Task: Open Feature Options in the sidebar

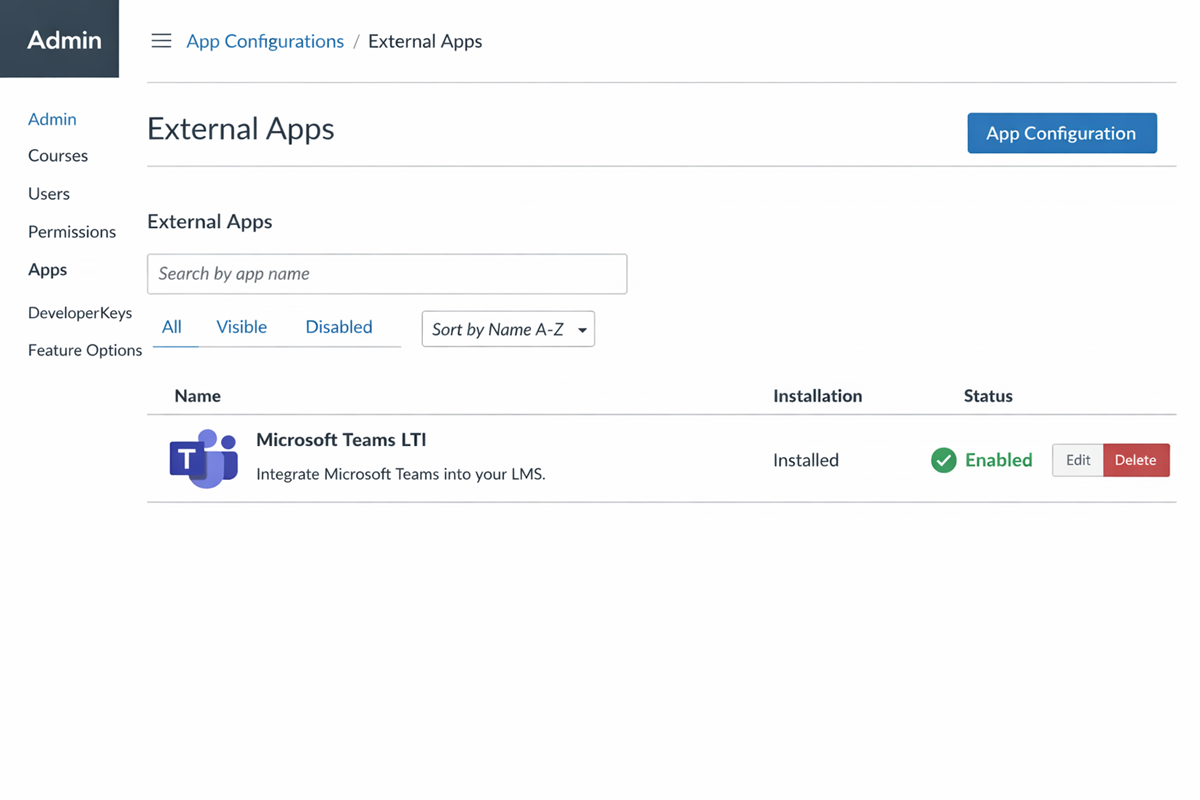Action: [85, 350]
